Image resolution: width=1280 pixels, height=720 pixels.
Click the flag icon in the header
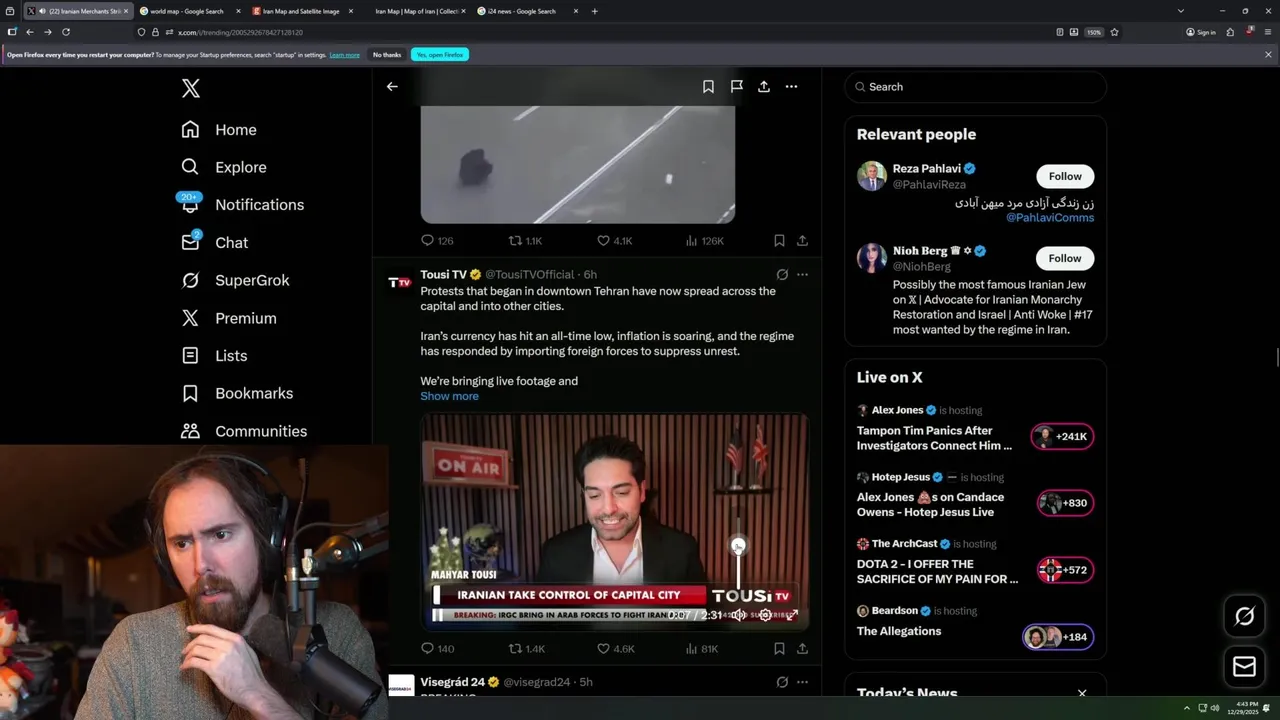(736, 87)
